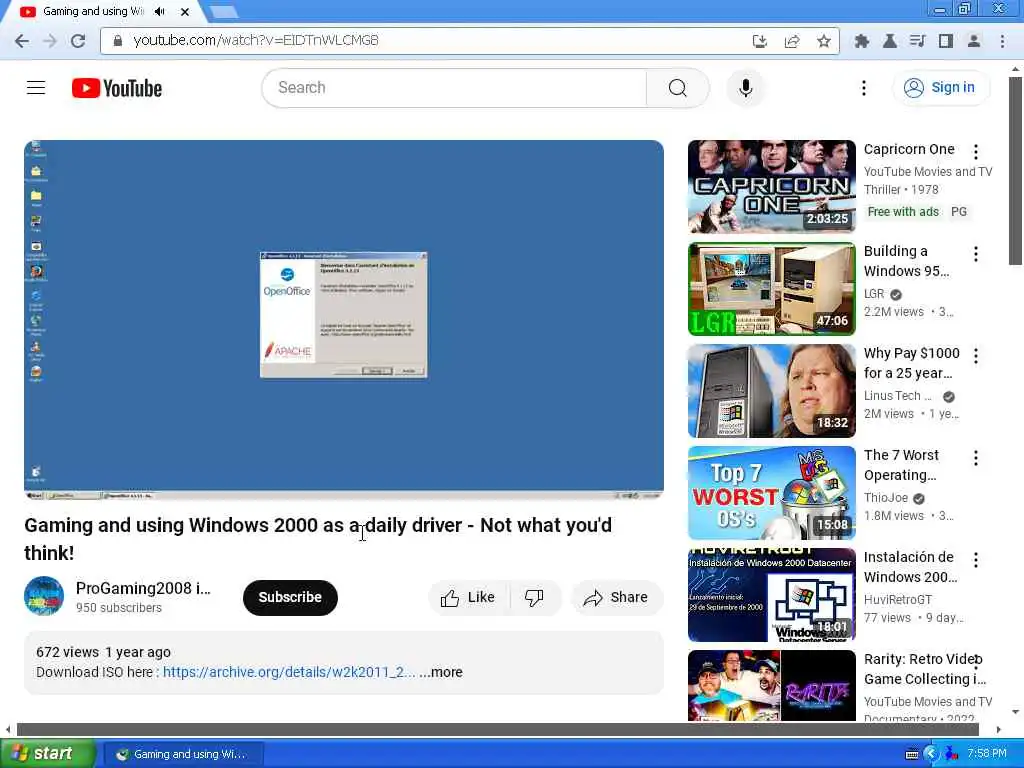Click the Sign in button
This screenshot has height=768, width=1024.
click(941, 88)
